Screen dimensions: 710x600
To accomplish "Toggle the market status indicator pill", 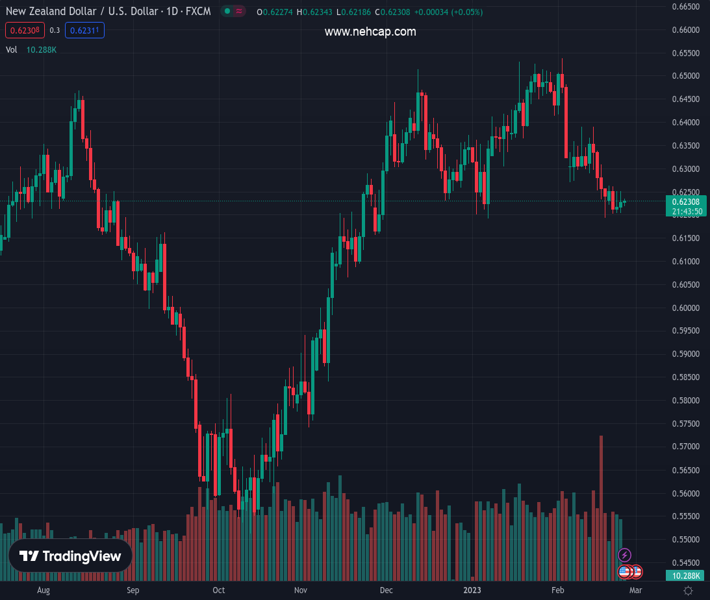I will (233, 12).
